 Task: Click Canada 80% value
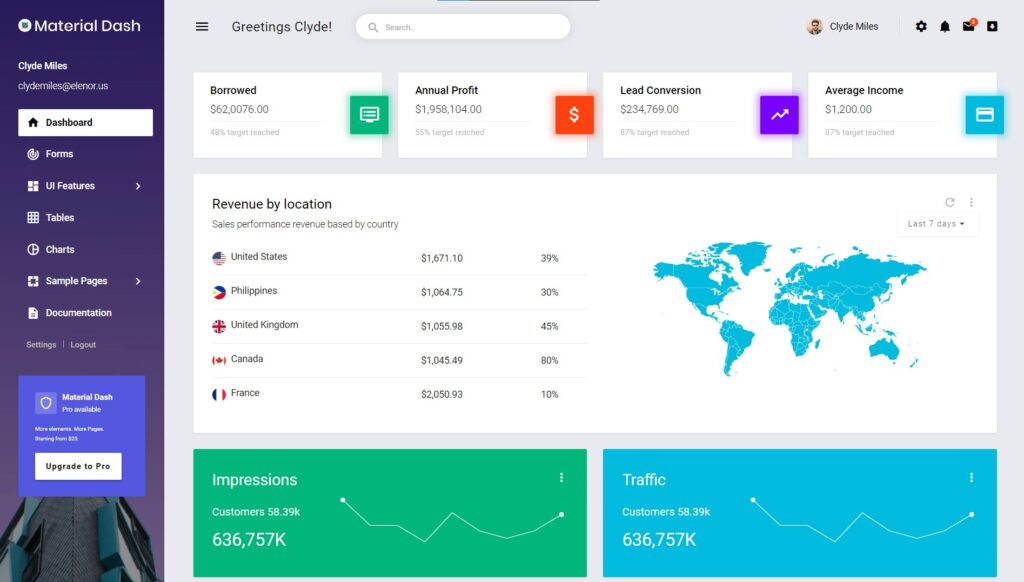pos(549,360)
